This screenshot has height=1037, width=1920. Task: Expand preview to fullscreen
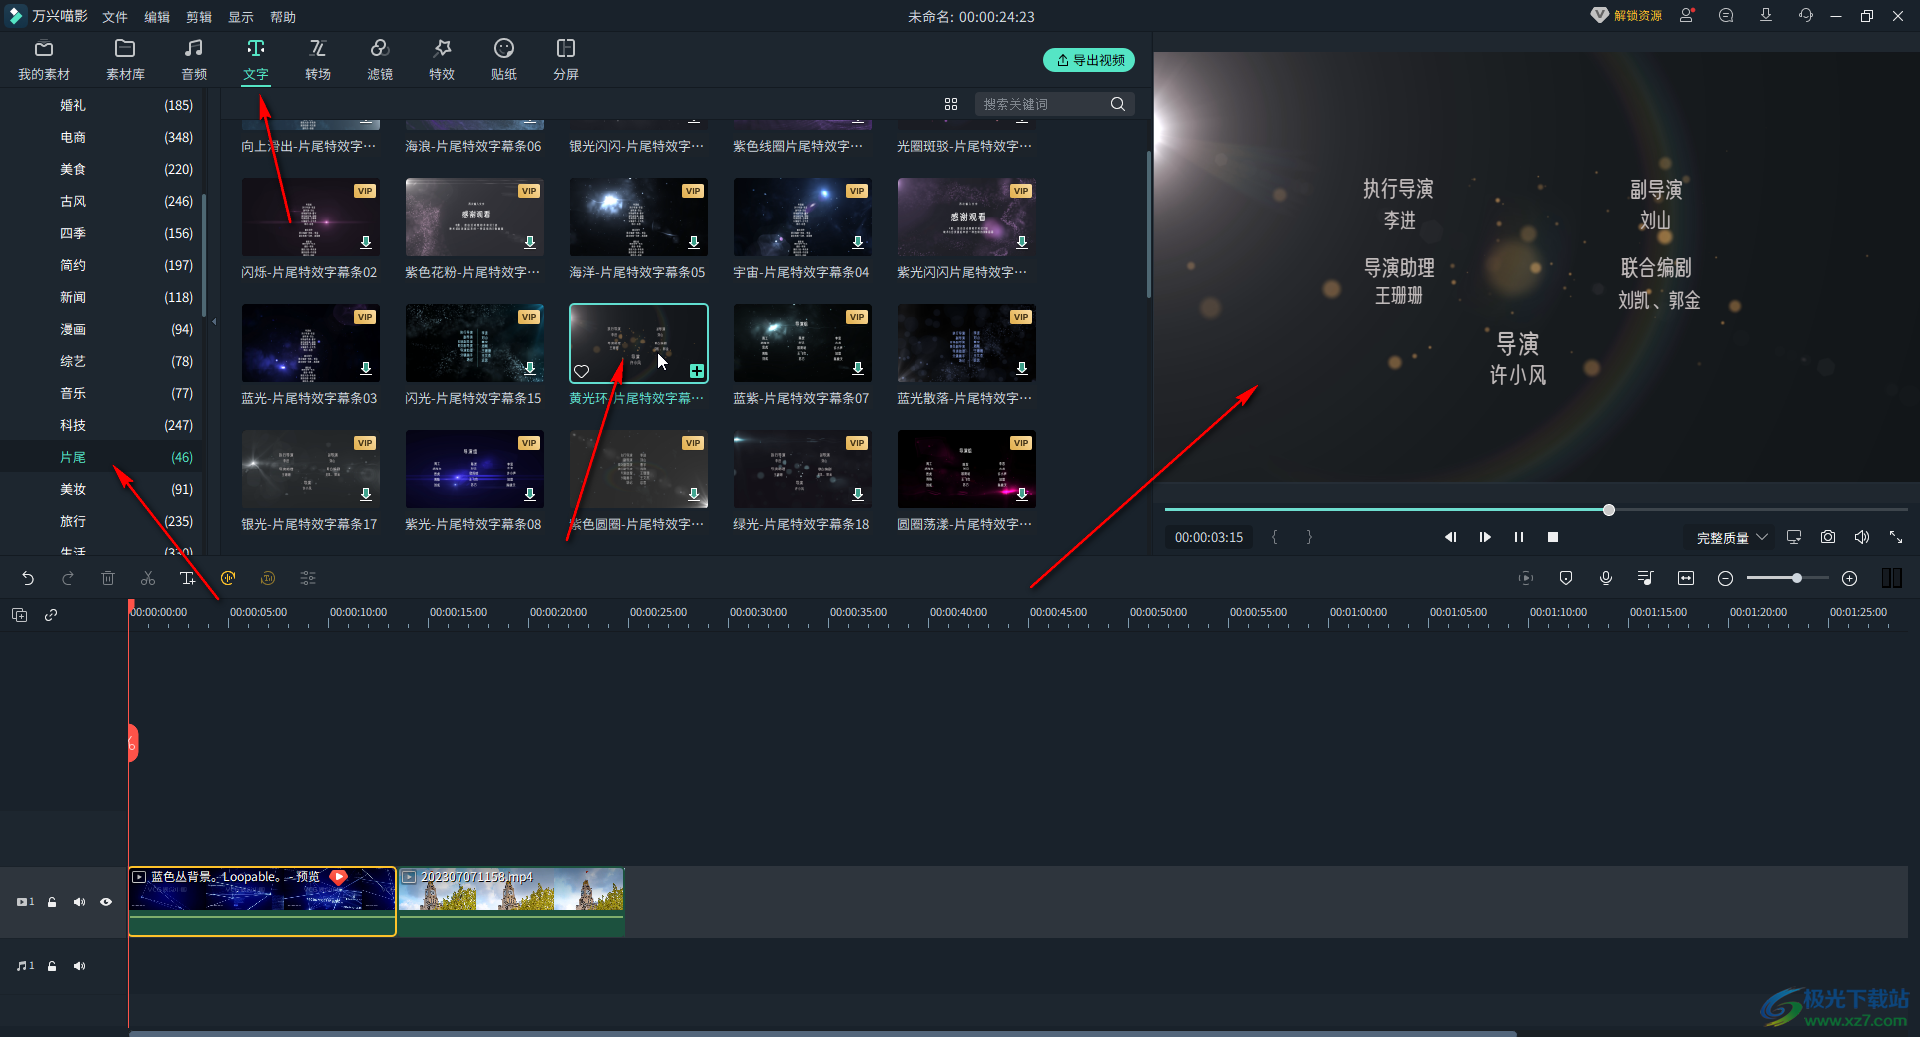click(1896, 537)
